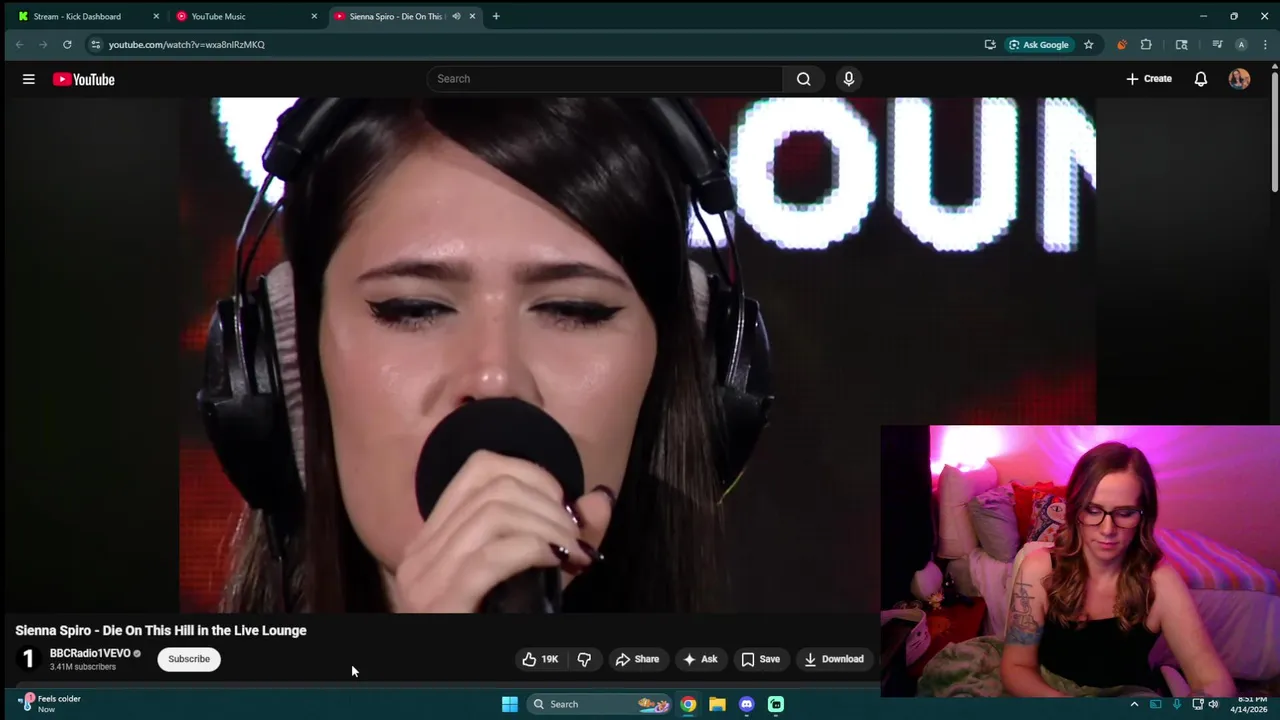This screenshot has width=1280, height=720.
Task: Click the Windows taskbar Search box
Action: point(599,704)
